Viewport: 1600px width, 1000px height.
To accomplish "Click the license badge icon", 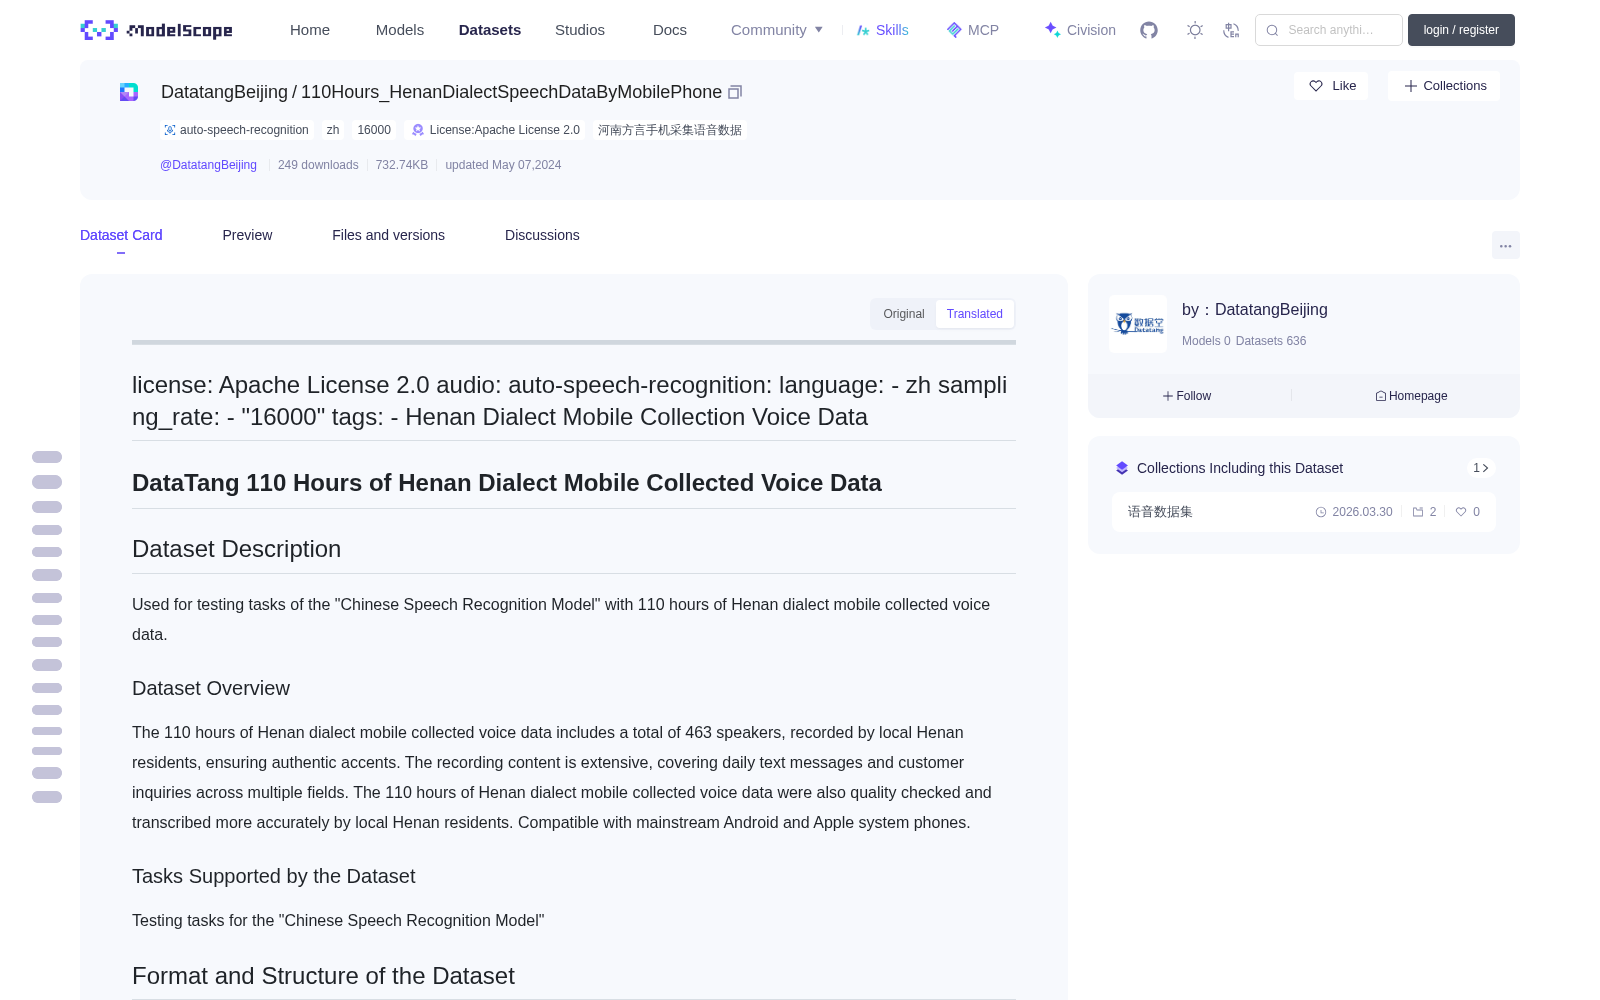I will (418, 130).
